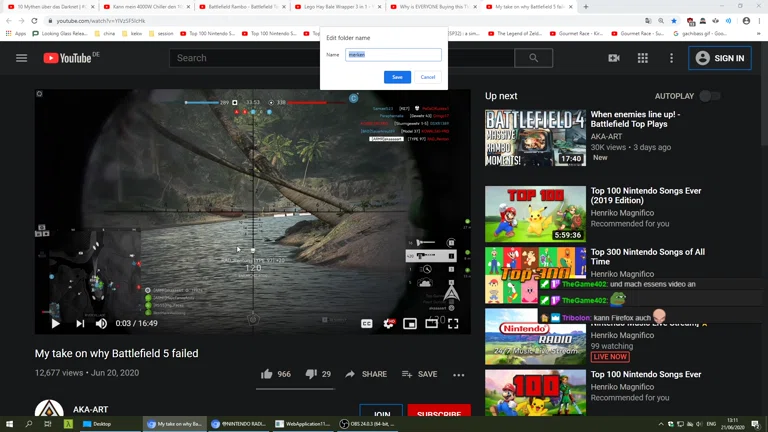
Task: Open Windows taskbar search
Action: (x=28, y=424)
